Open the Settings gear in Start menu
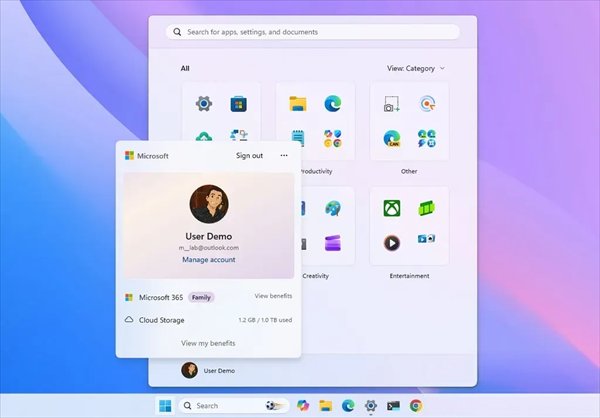600x418 pixels. click(x=204, y=104)
